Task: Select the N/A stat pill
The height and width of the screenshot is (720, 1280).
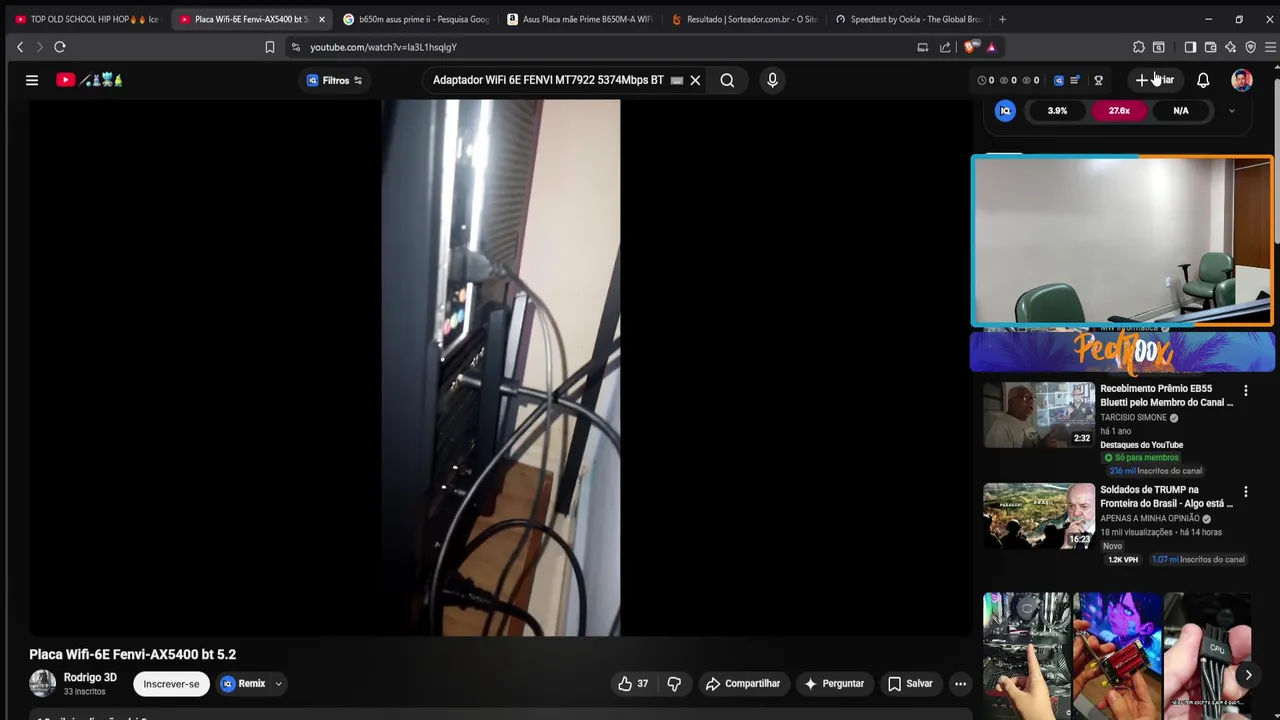Action: [1181, 111]
